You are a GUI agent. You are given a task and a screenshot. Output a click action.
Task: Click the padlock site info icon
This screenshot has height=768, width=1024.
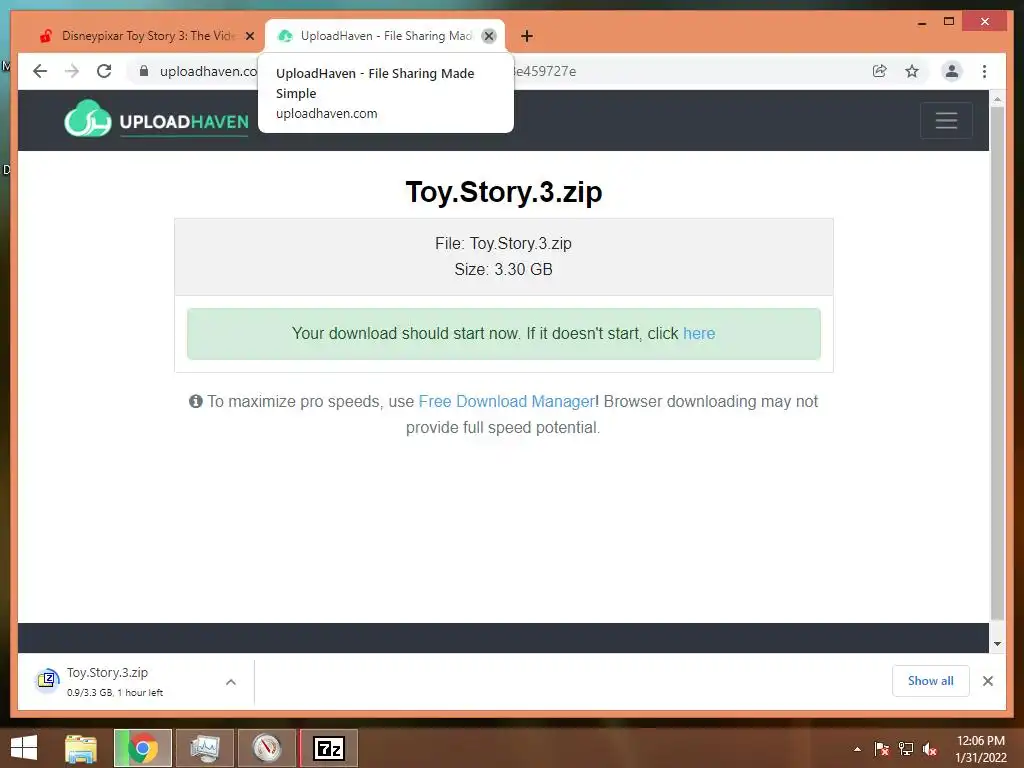click(x=144, y=71)
